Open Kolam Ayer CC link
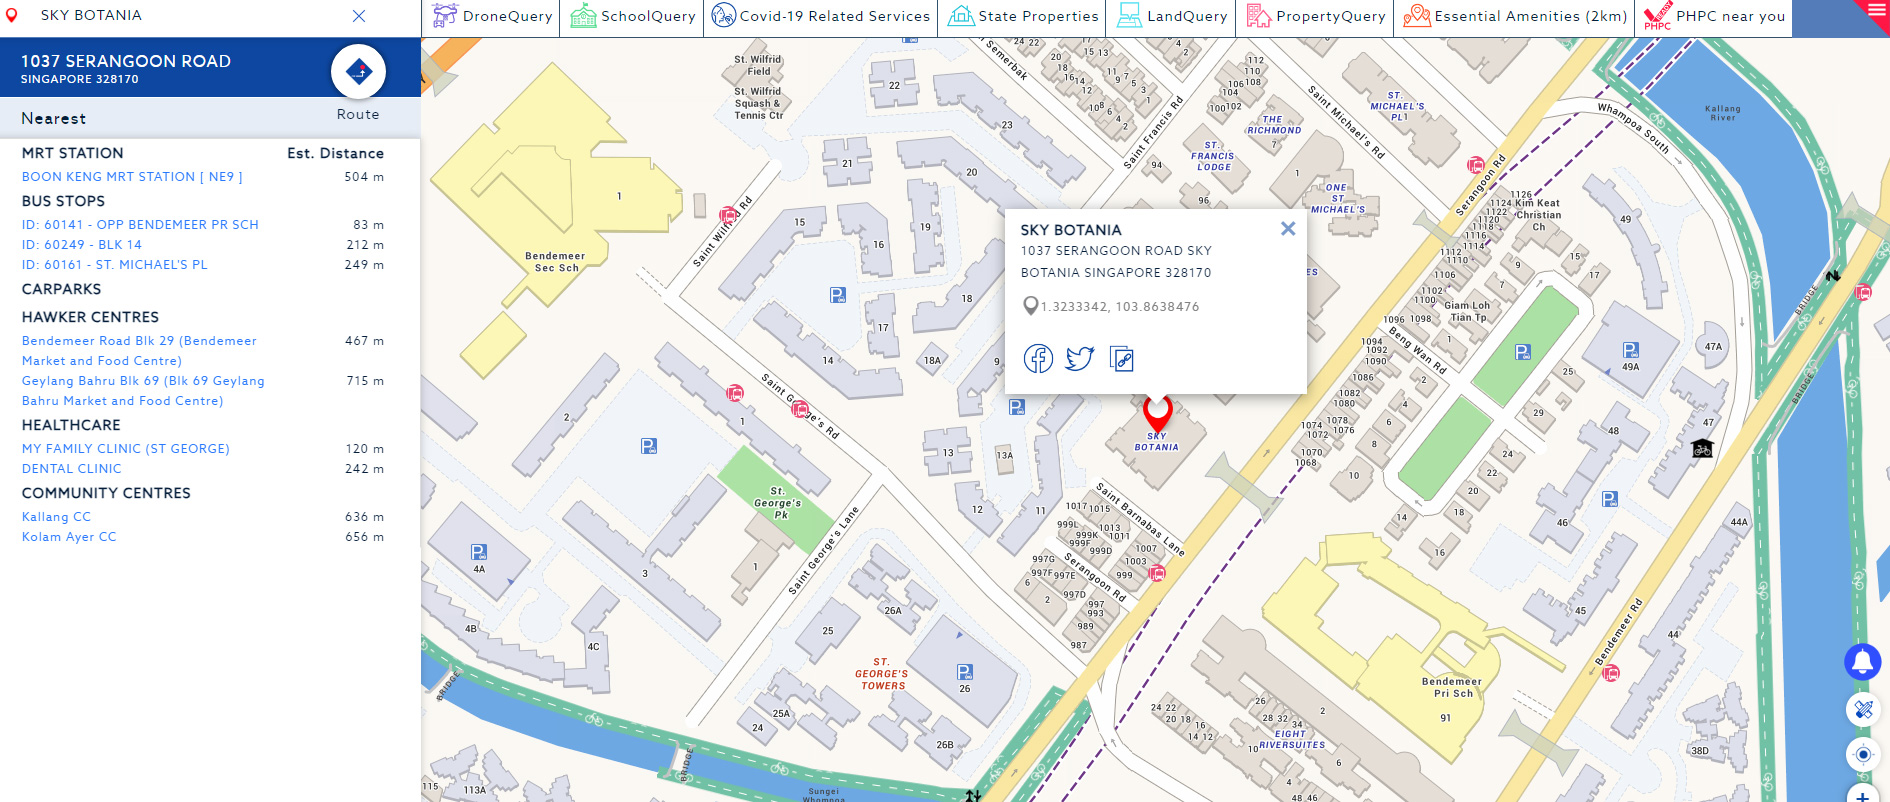Image resolution: width=1890 pixels, height=802 pixels. pos(69,537)
